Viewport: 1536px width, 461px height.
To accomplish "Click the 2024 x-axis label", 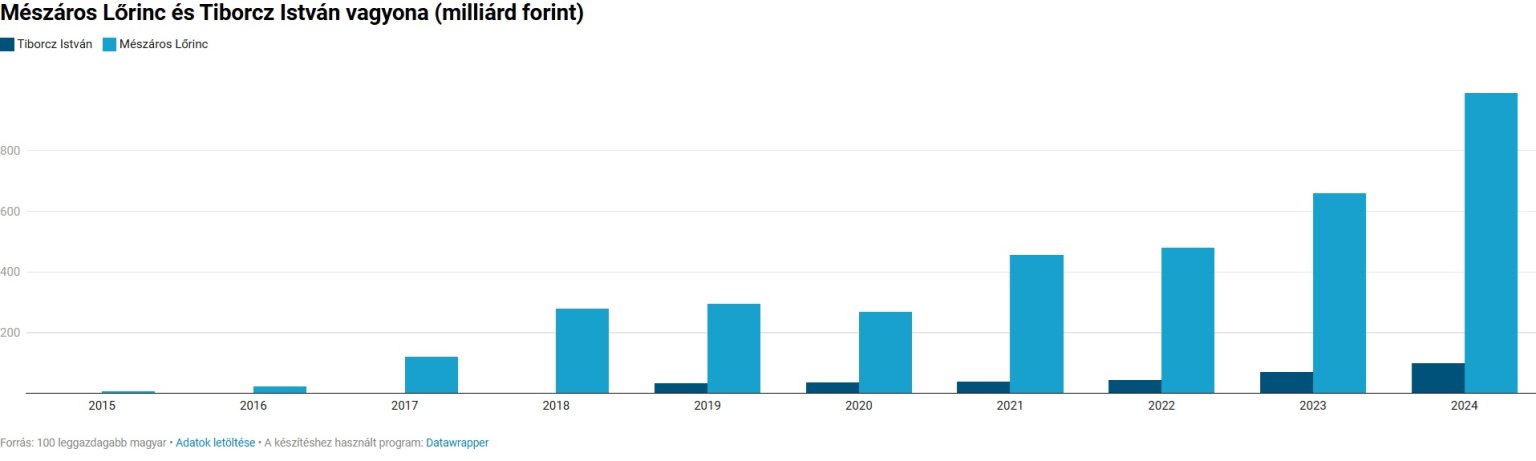I will (x=1465, y=406).
